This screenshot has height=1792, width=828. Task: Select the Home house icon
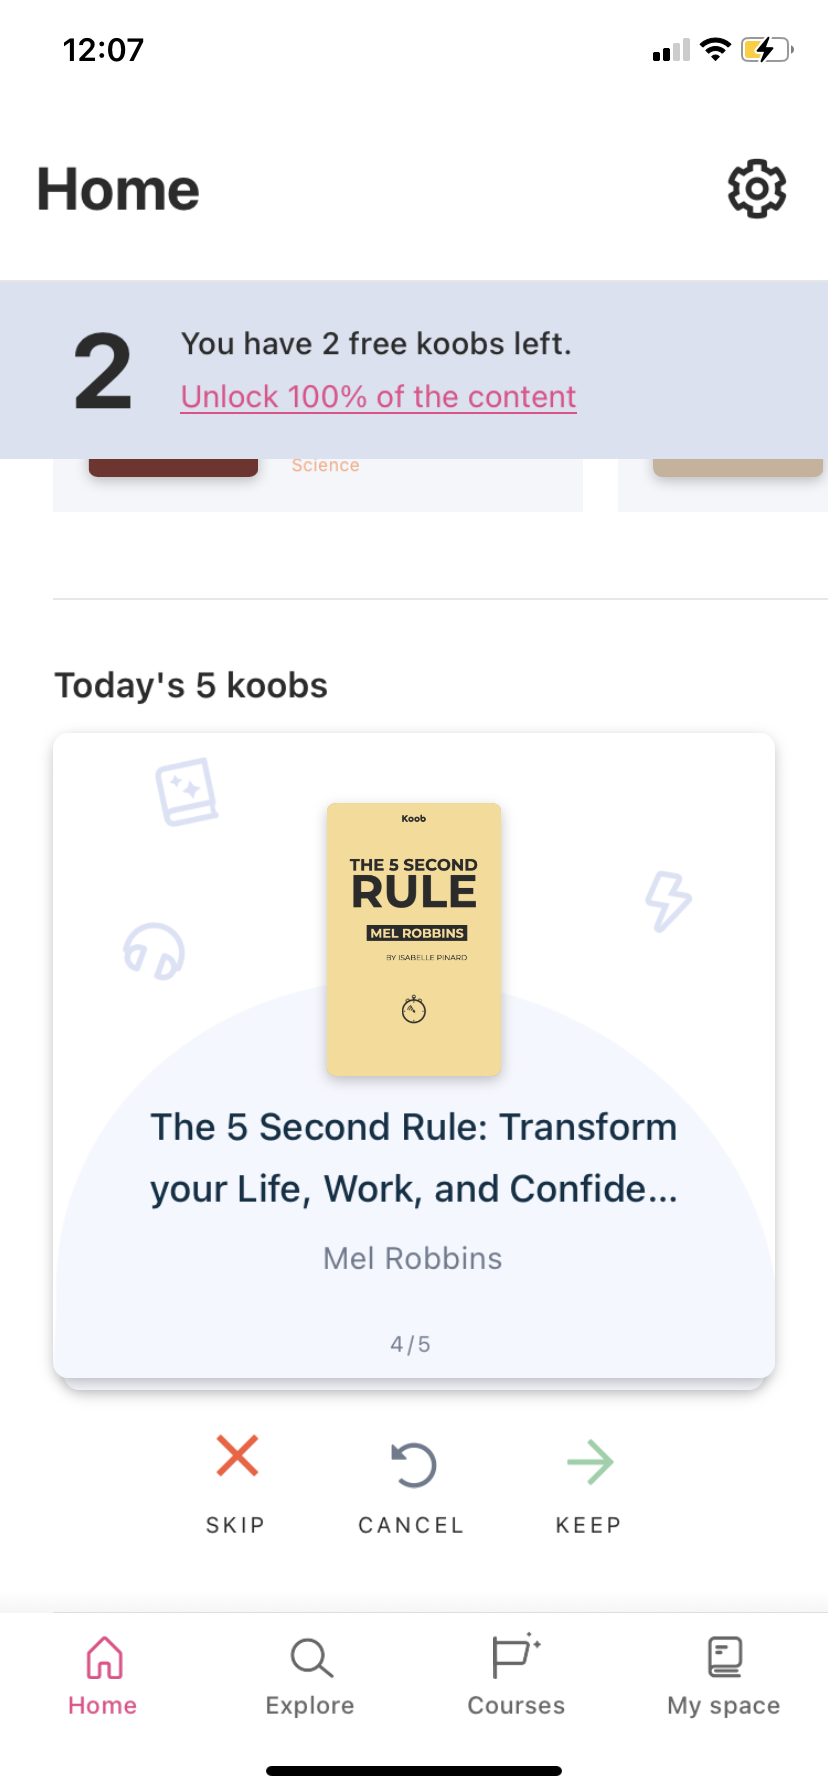(x=102, y=1659)
